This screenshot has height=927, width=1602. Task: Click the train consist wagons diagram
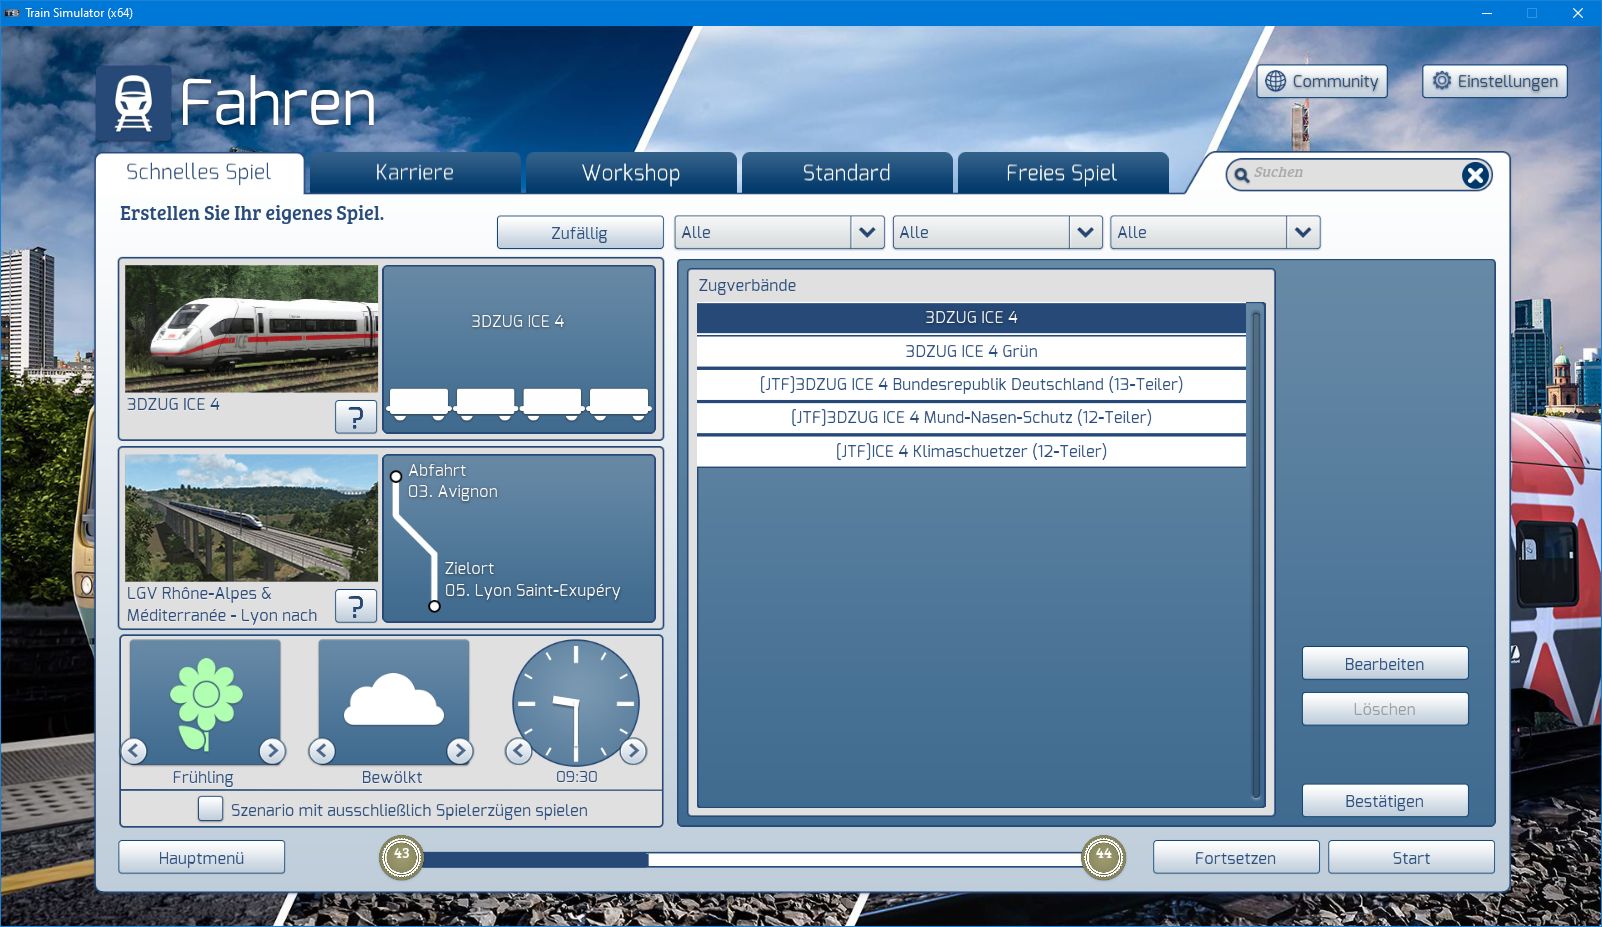point(519,402)
